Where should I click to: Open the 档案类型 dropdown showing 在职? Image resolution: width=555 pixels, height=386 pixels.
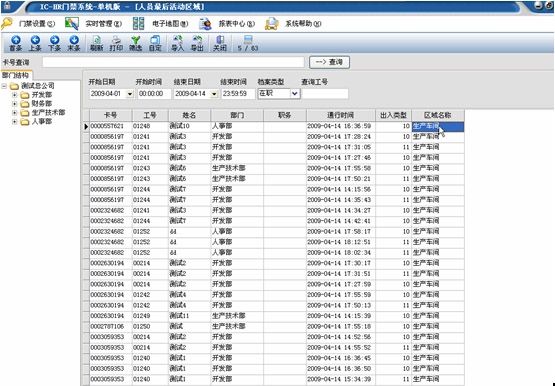pyautogui.click(x=295, y=94)
